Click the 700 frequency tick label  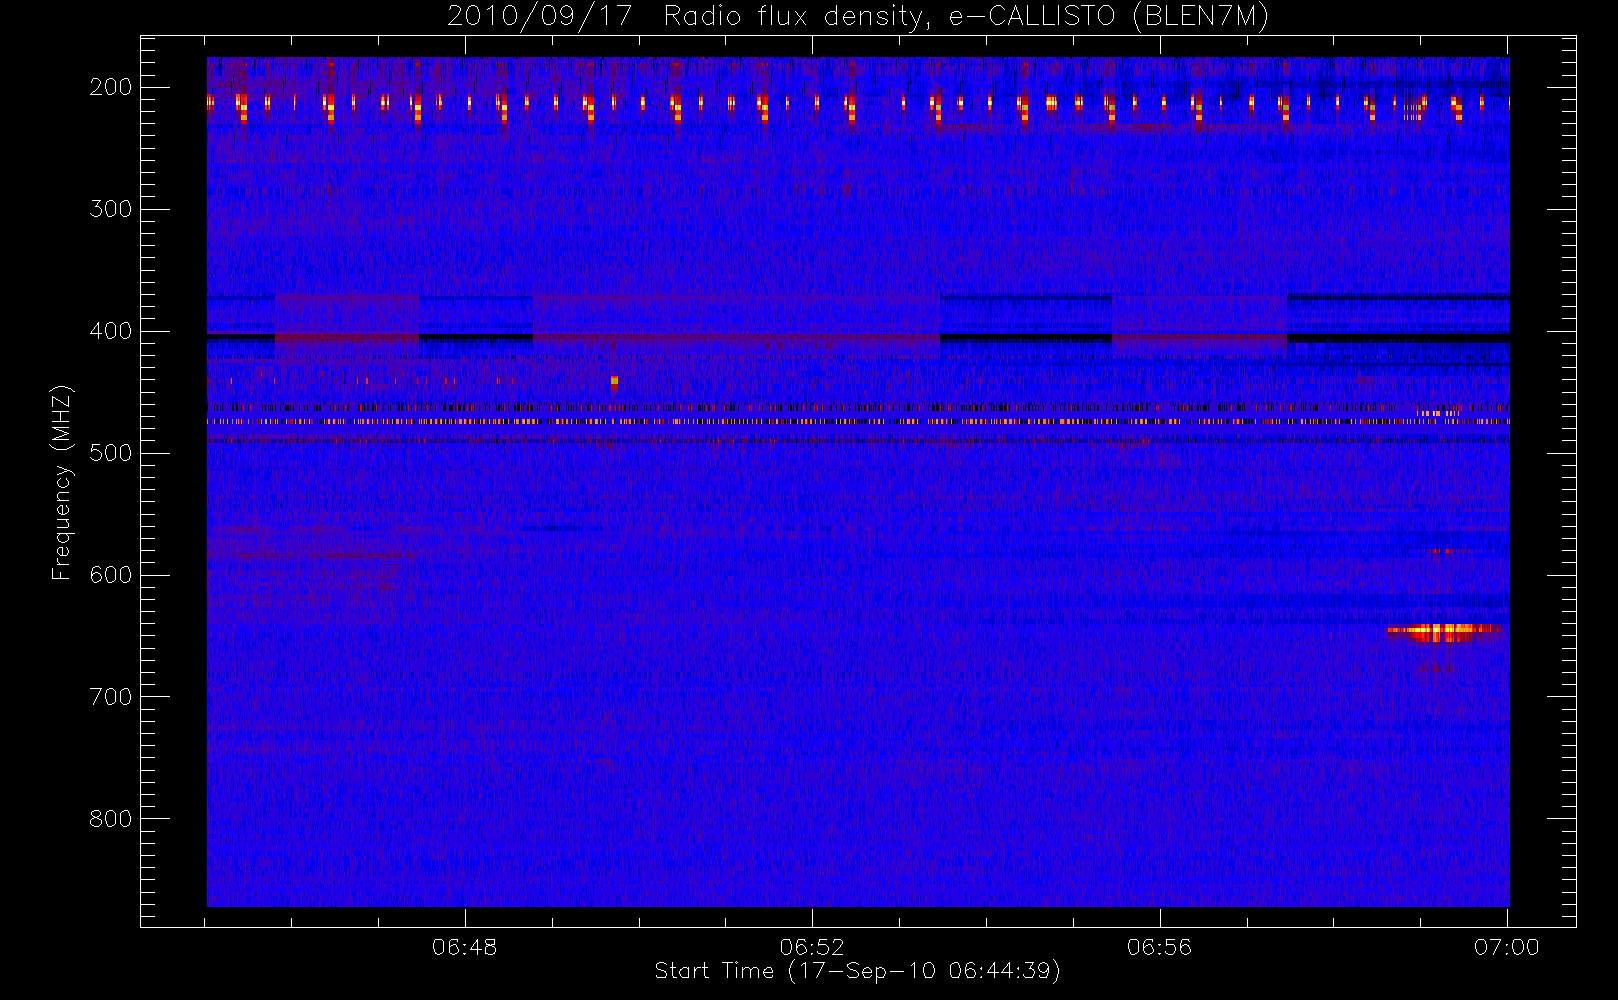click(x=111, y=697)
